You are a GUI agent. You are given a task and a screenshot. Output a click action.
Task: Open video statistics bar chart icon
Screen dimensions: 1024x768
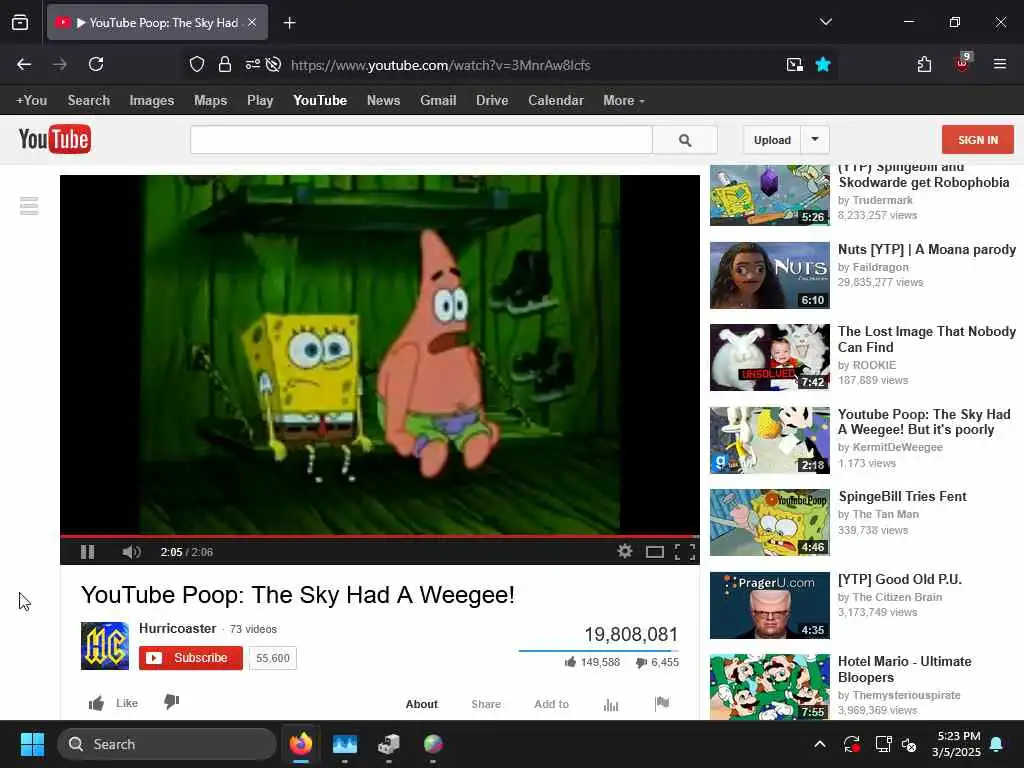point(611,705)
